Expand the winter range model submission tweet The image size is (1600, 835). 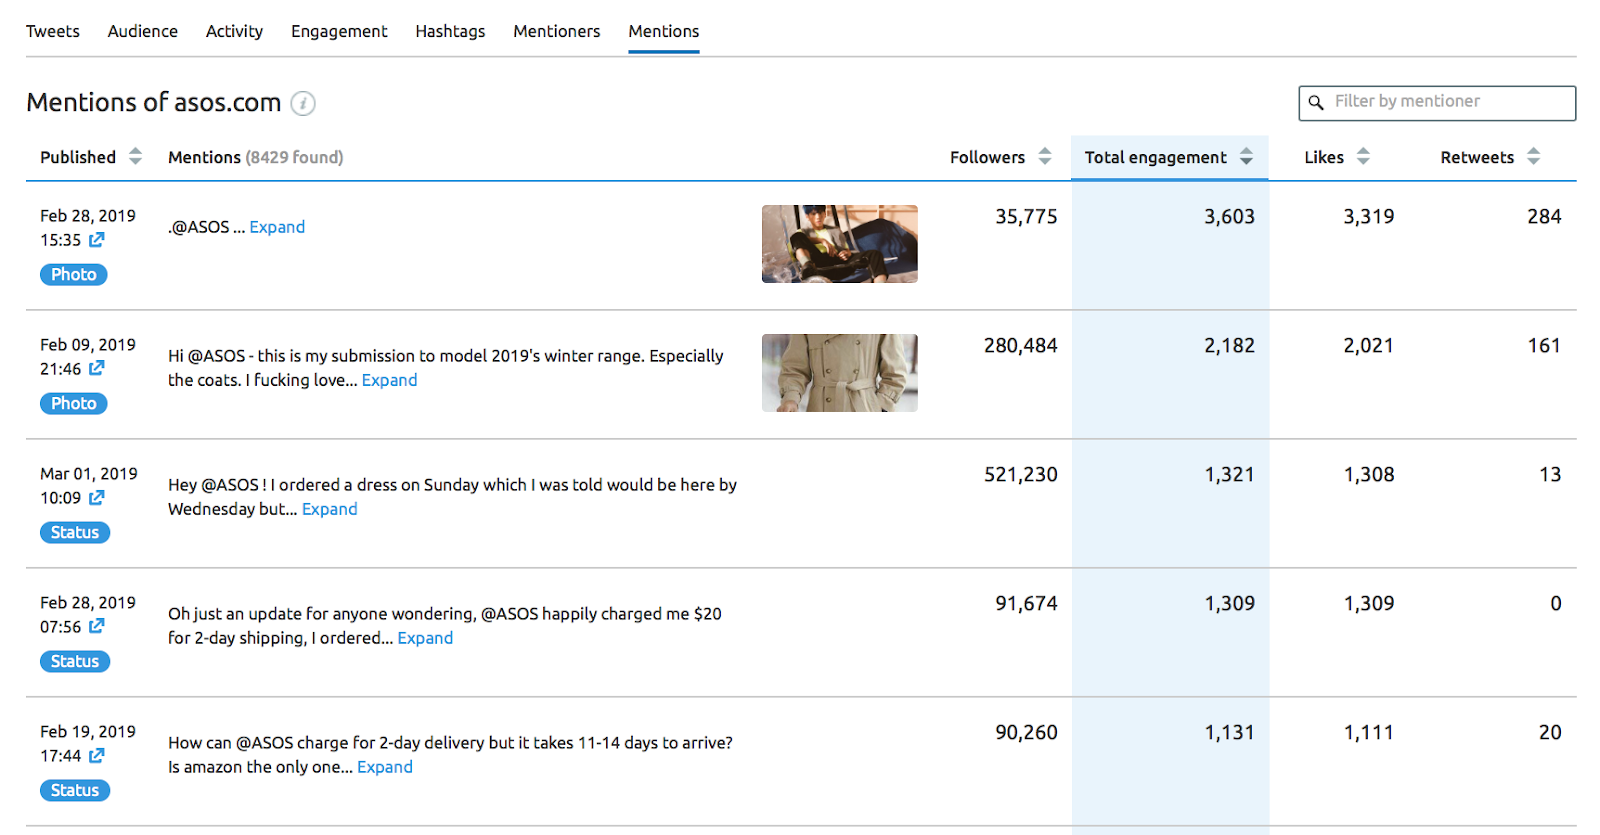[x=389, y=380]
